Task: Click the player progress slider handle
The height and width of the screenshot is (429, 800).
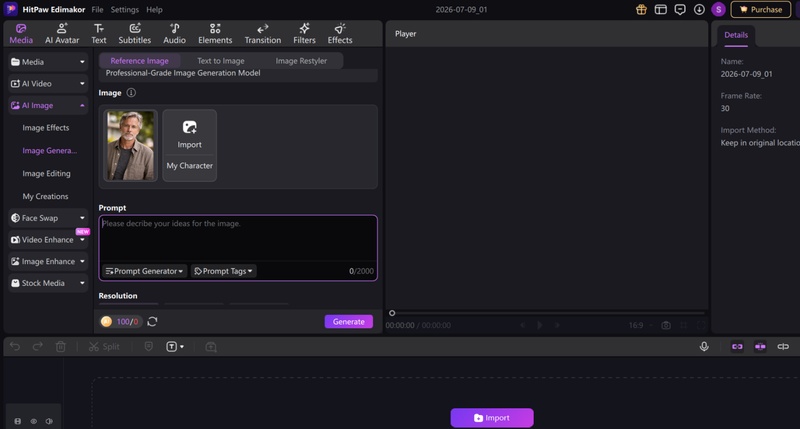Action: tap(392, 313)
